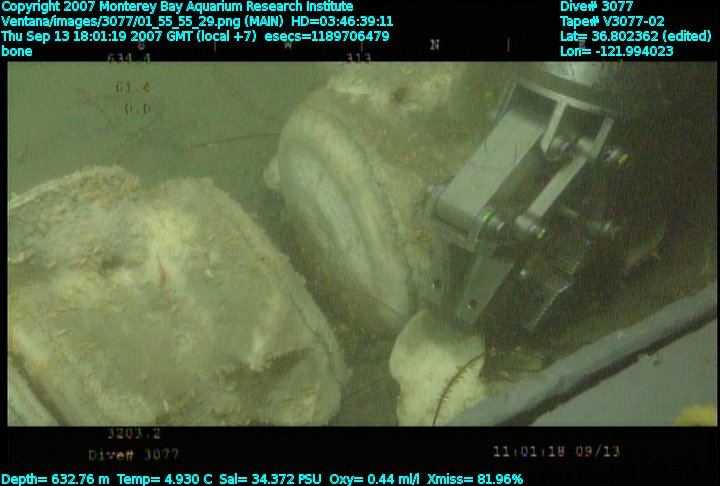Click the esecs=1189706479 value
The height and width of the screenshot is (486, 720).
coord(327,36)
